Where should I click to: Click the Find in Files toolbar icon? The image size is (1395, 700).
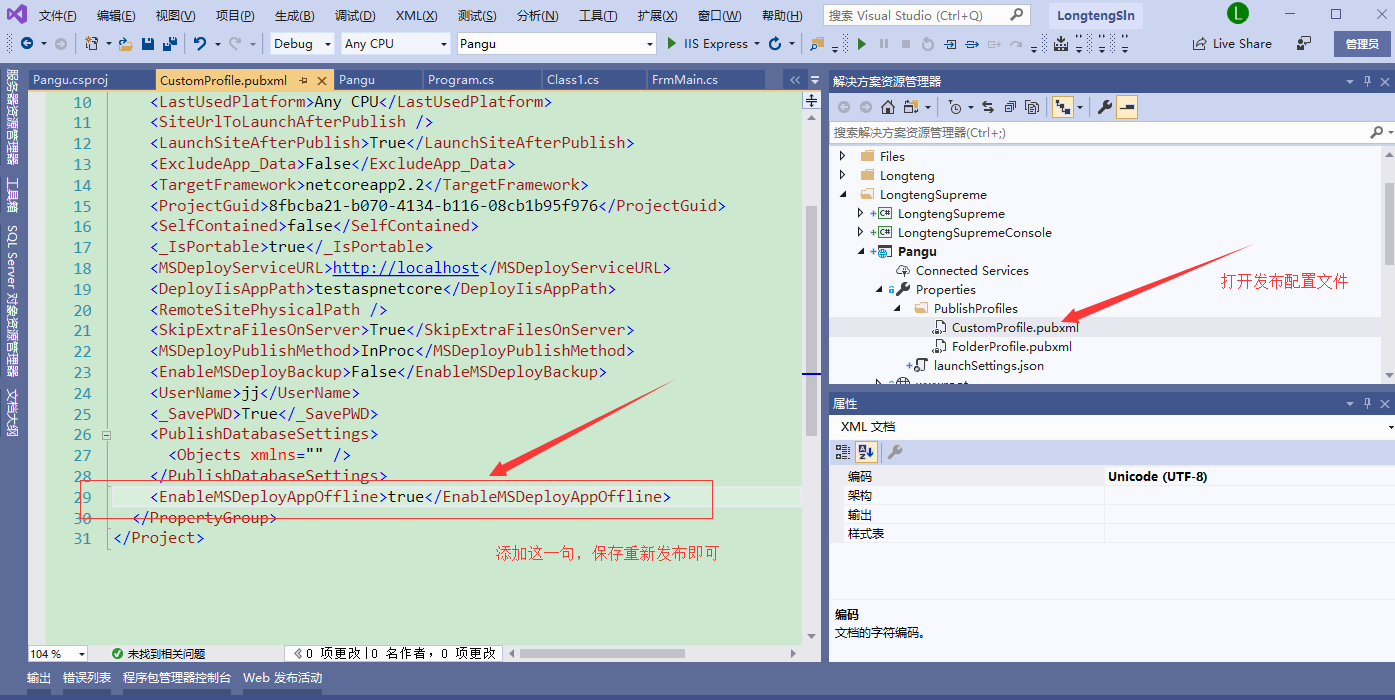point(817,44)
